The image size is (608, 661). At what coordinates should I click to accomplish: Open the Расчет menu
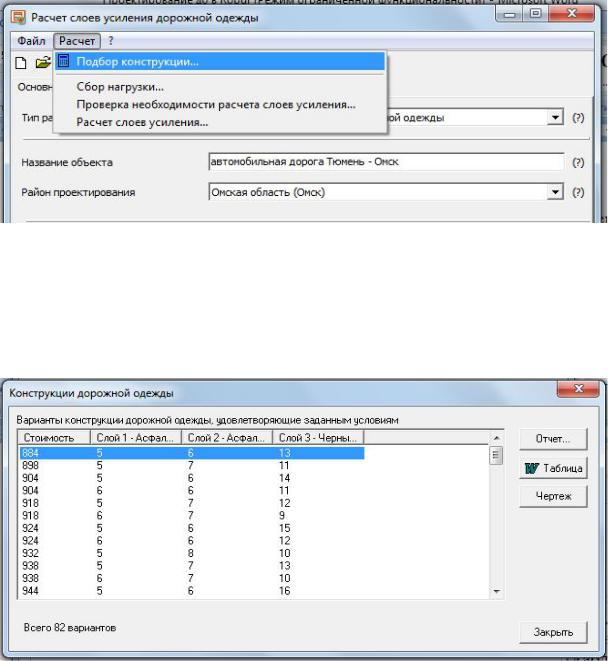(x=77, y=41)
